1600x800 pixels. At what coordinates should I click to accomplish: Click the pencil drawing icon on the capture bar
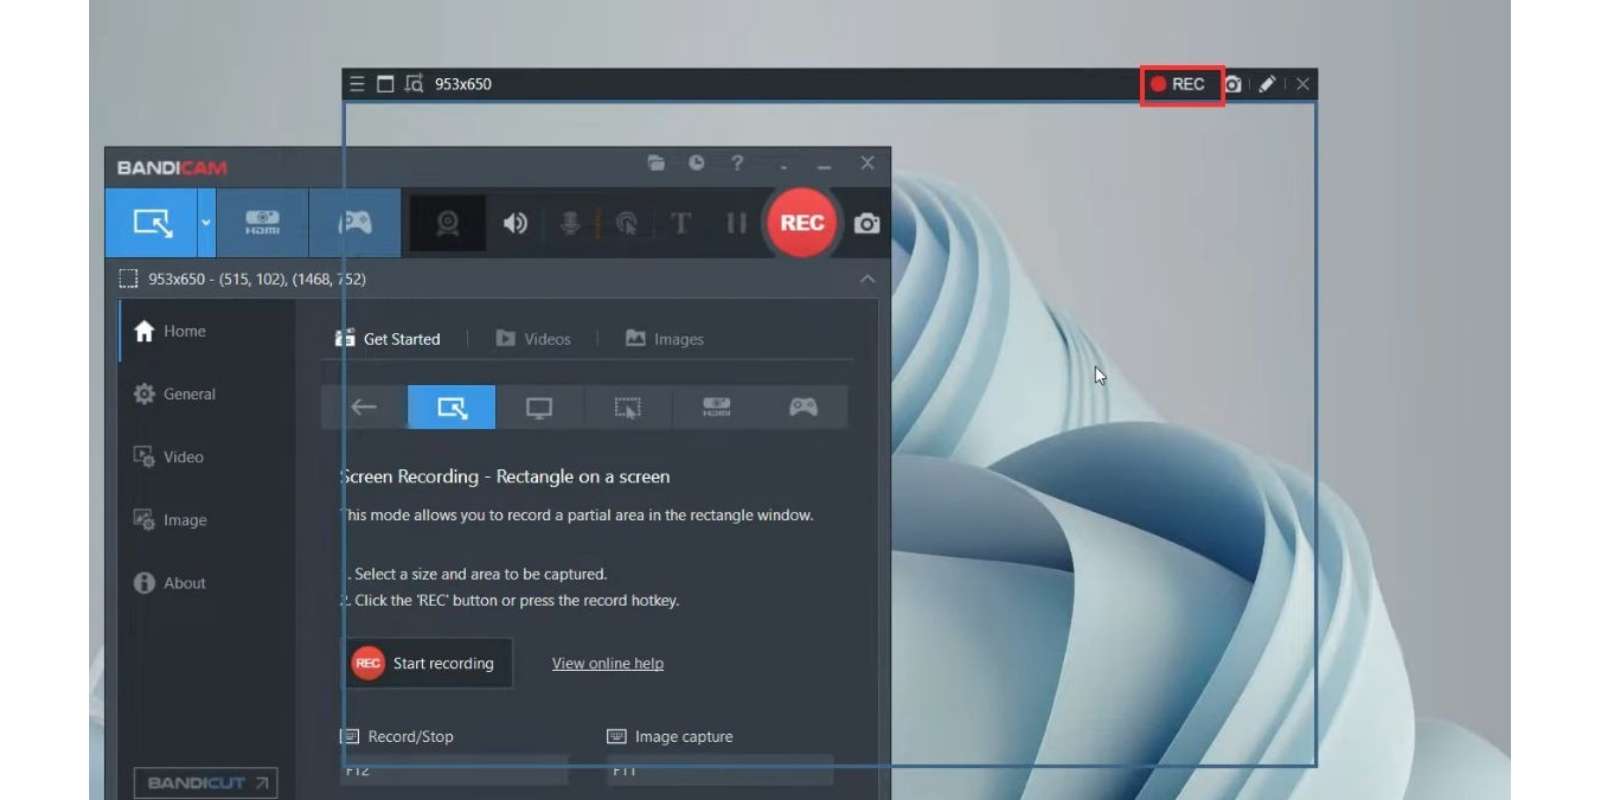click(1267, 84)
